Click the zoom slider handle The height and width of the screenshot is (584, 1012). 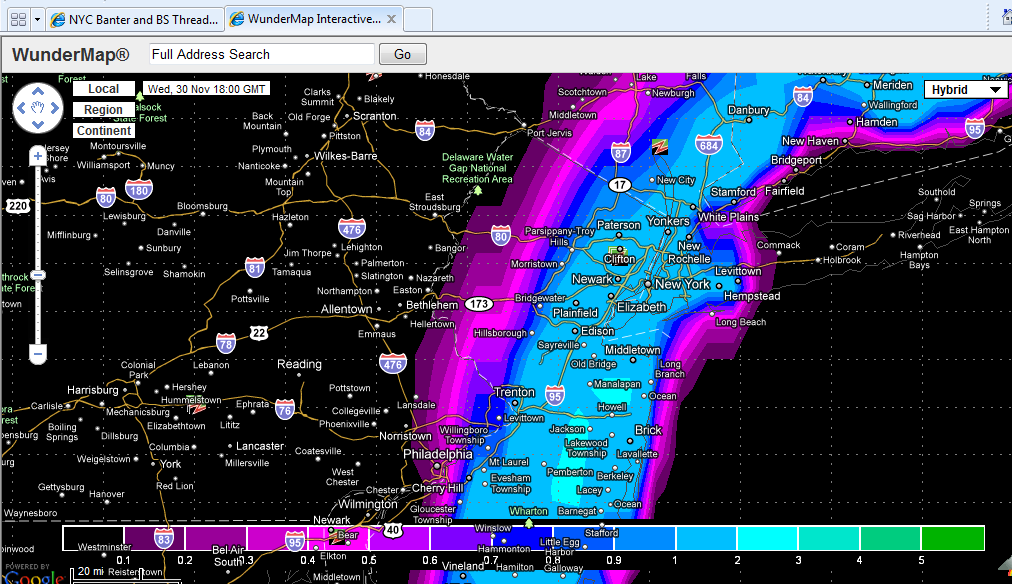[x=37, y=276]
